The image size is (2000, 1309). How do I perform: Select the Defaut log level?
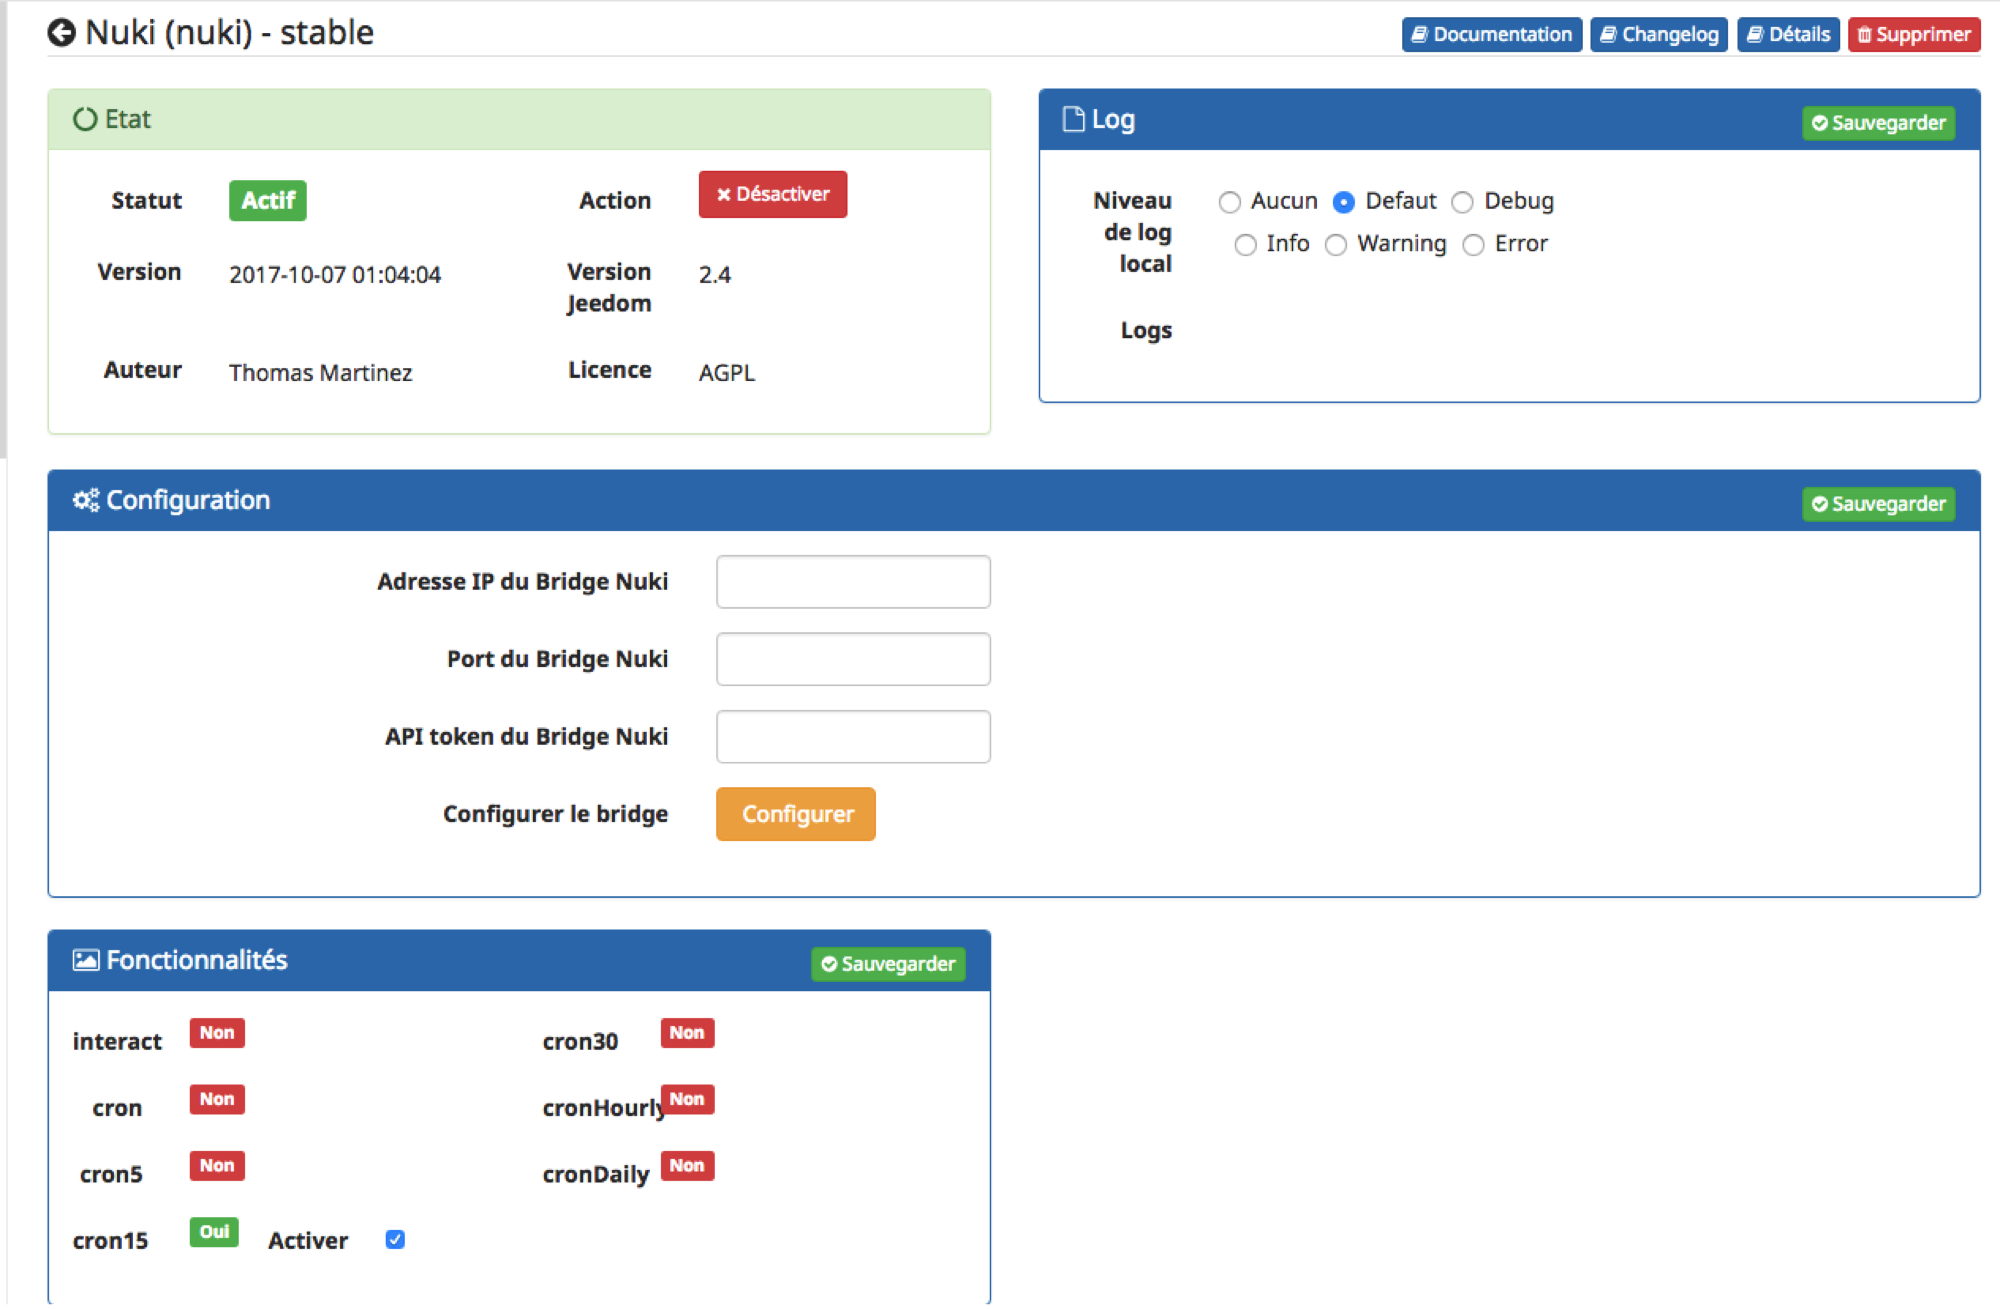pyautogui.click(x=1344, y=202)
